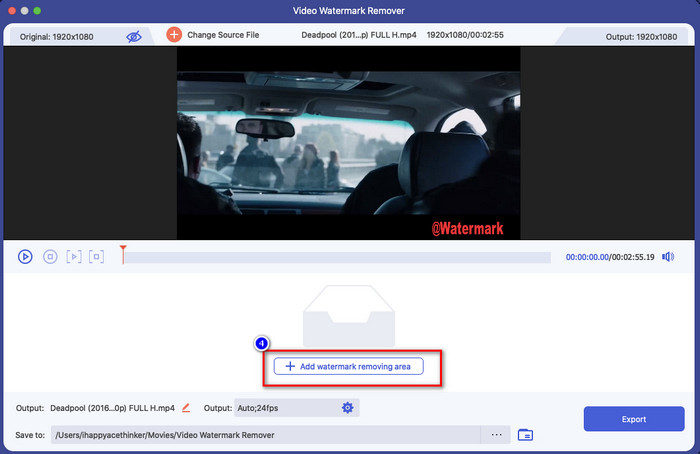Click the video timeline progress bar
The height and width of the screenshot is (454, 700).
(x=337, y=258)
